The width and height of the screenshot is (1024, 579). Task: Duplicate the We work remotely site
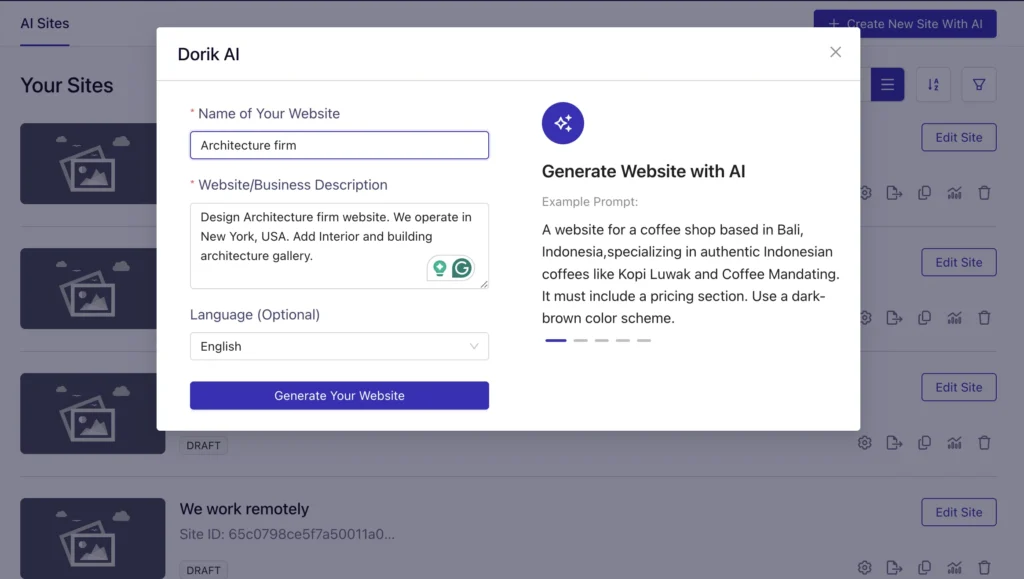pyautogui.click(x=924, y=567)
